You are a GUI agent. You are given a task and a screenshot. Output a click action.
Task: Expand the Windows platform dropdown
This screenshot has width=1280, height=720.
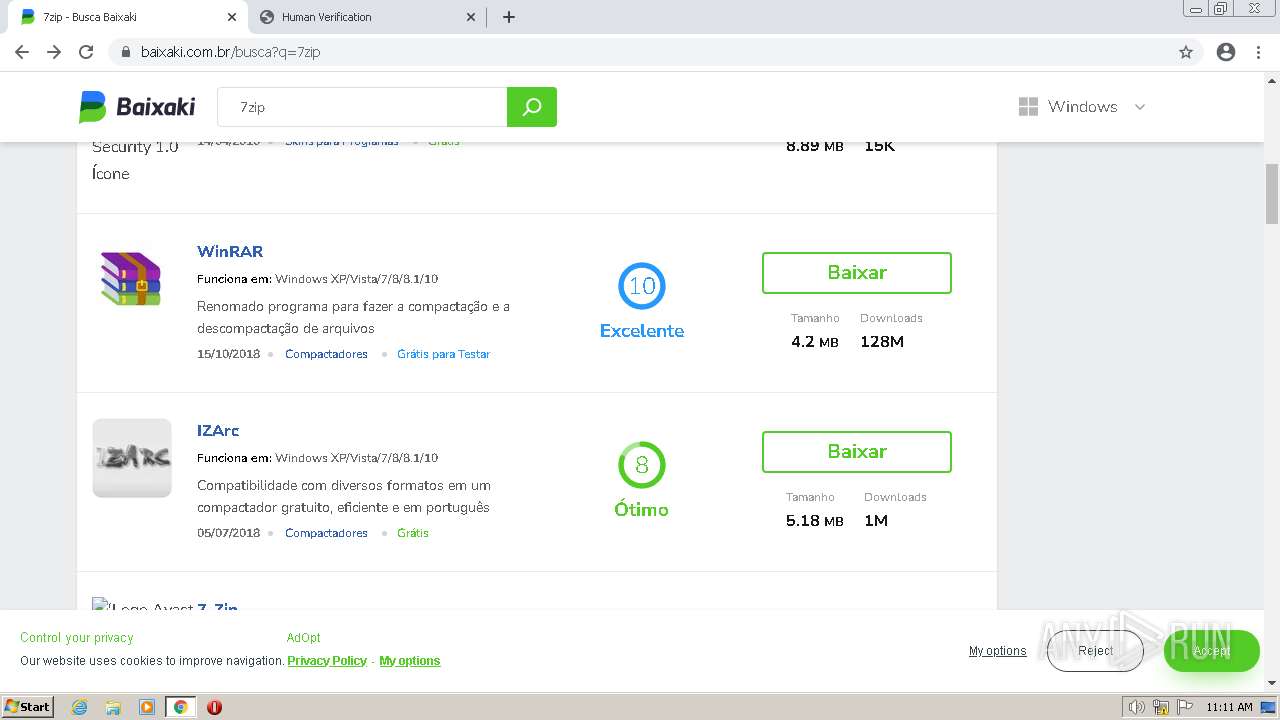(x=1082, y=107)
